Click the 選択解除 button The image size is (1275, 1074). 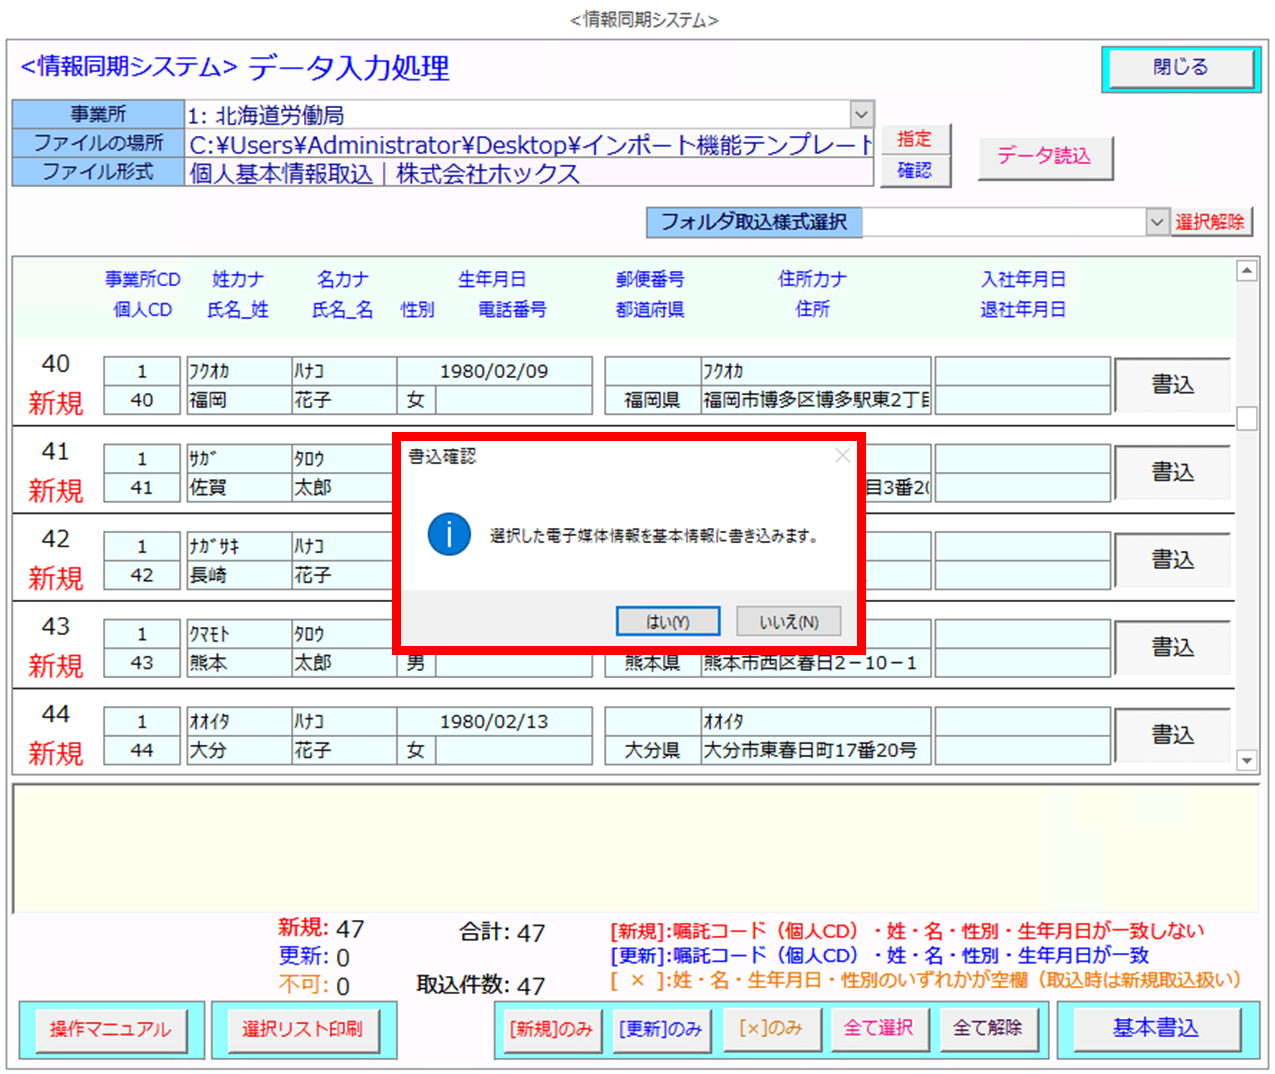1210,222
